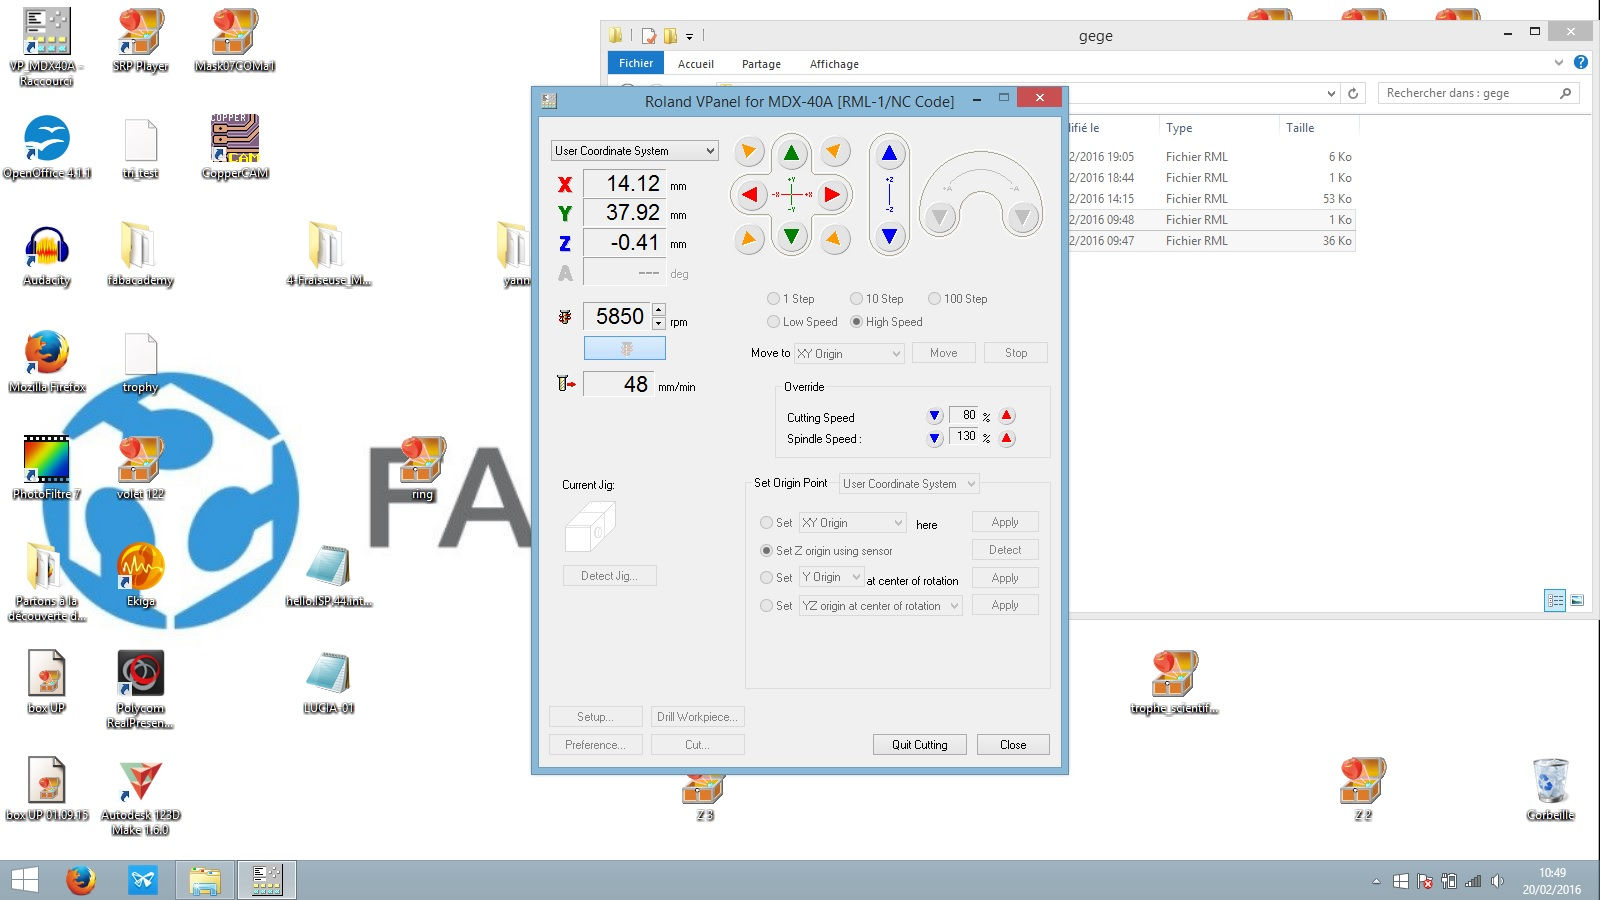Open the Corbeille recycle bin
1600x900 pixels.
[x=1550, y=790]
